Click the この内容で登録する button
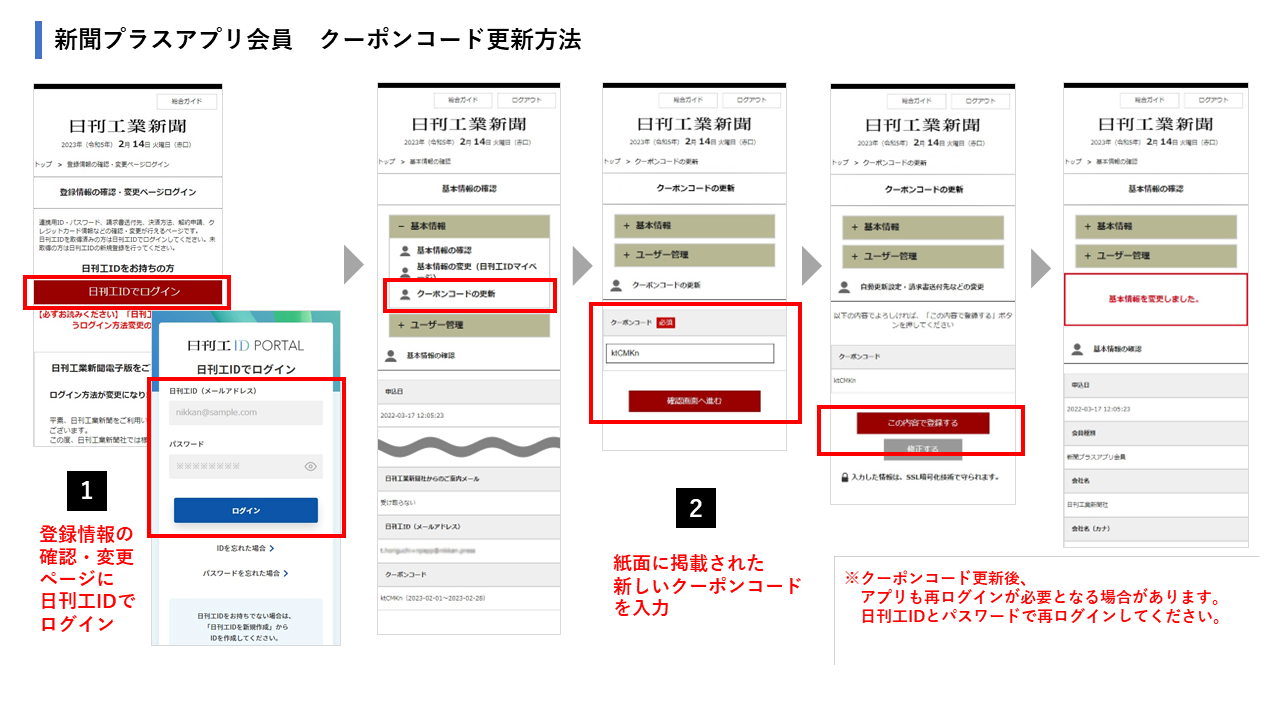This screenshot has width=1280, height=720. 923,423
